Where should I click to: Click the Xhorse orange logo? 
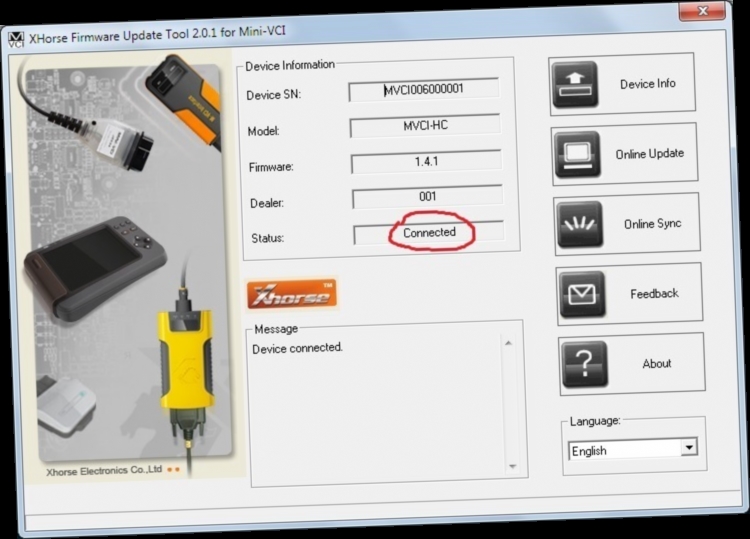[292, 294]
